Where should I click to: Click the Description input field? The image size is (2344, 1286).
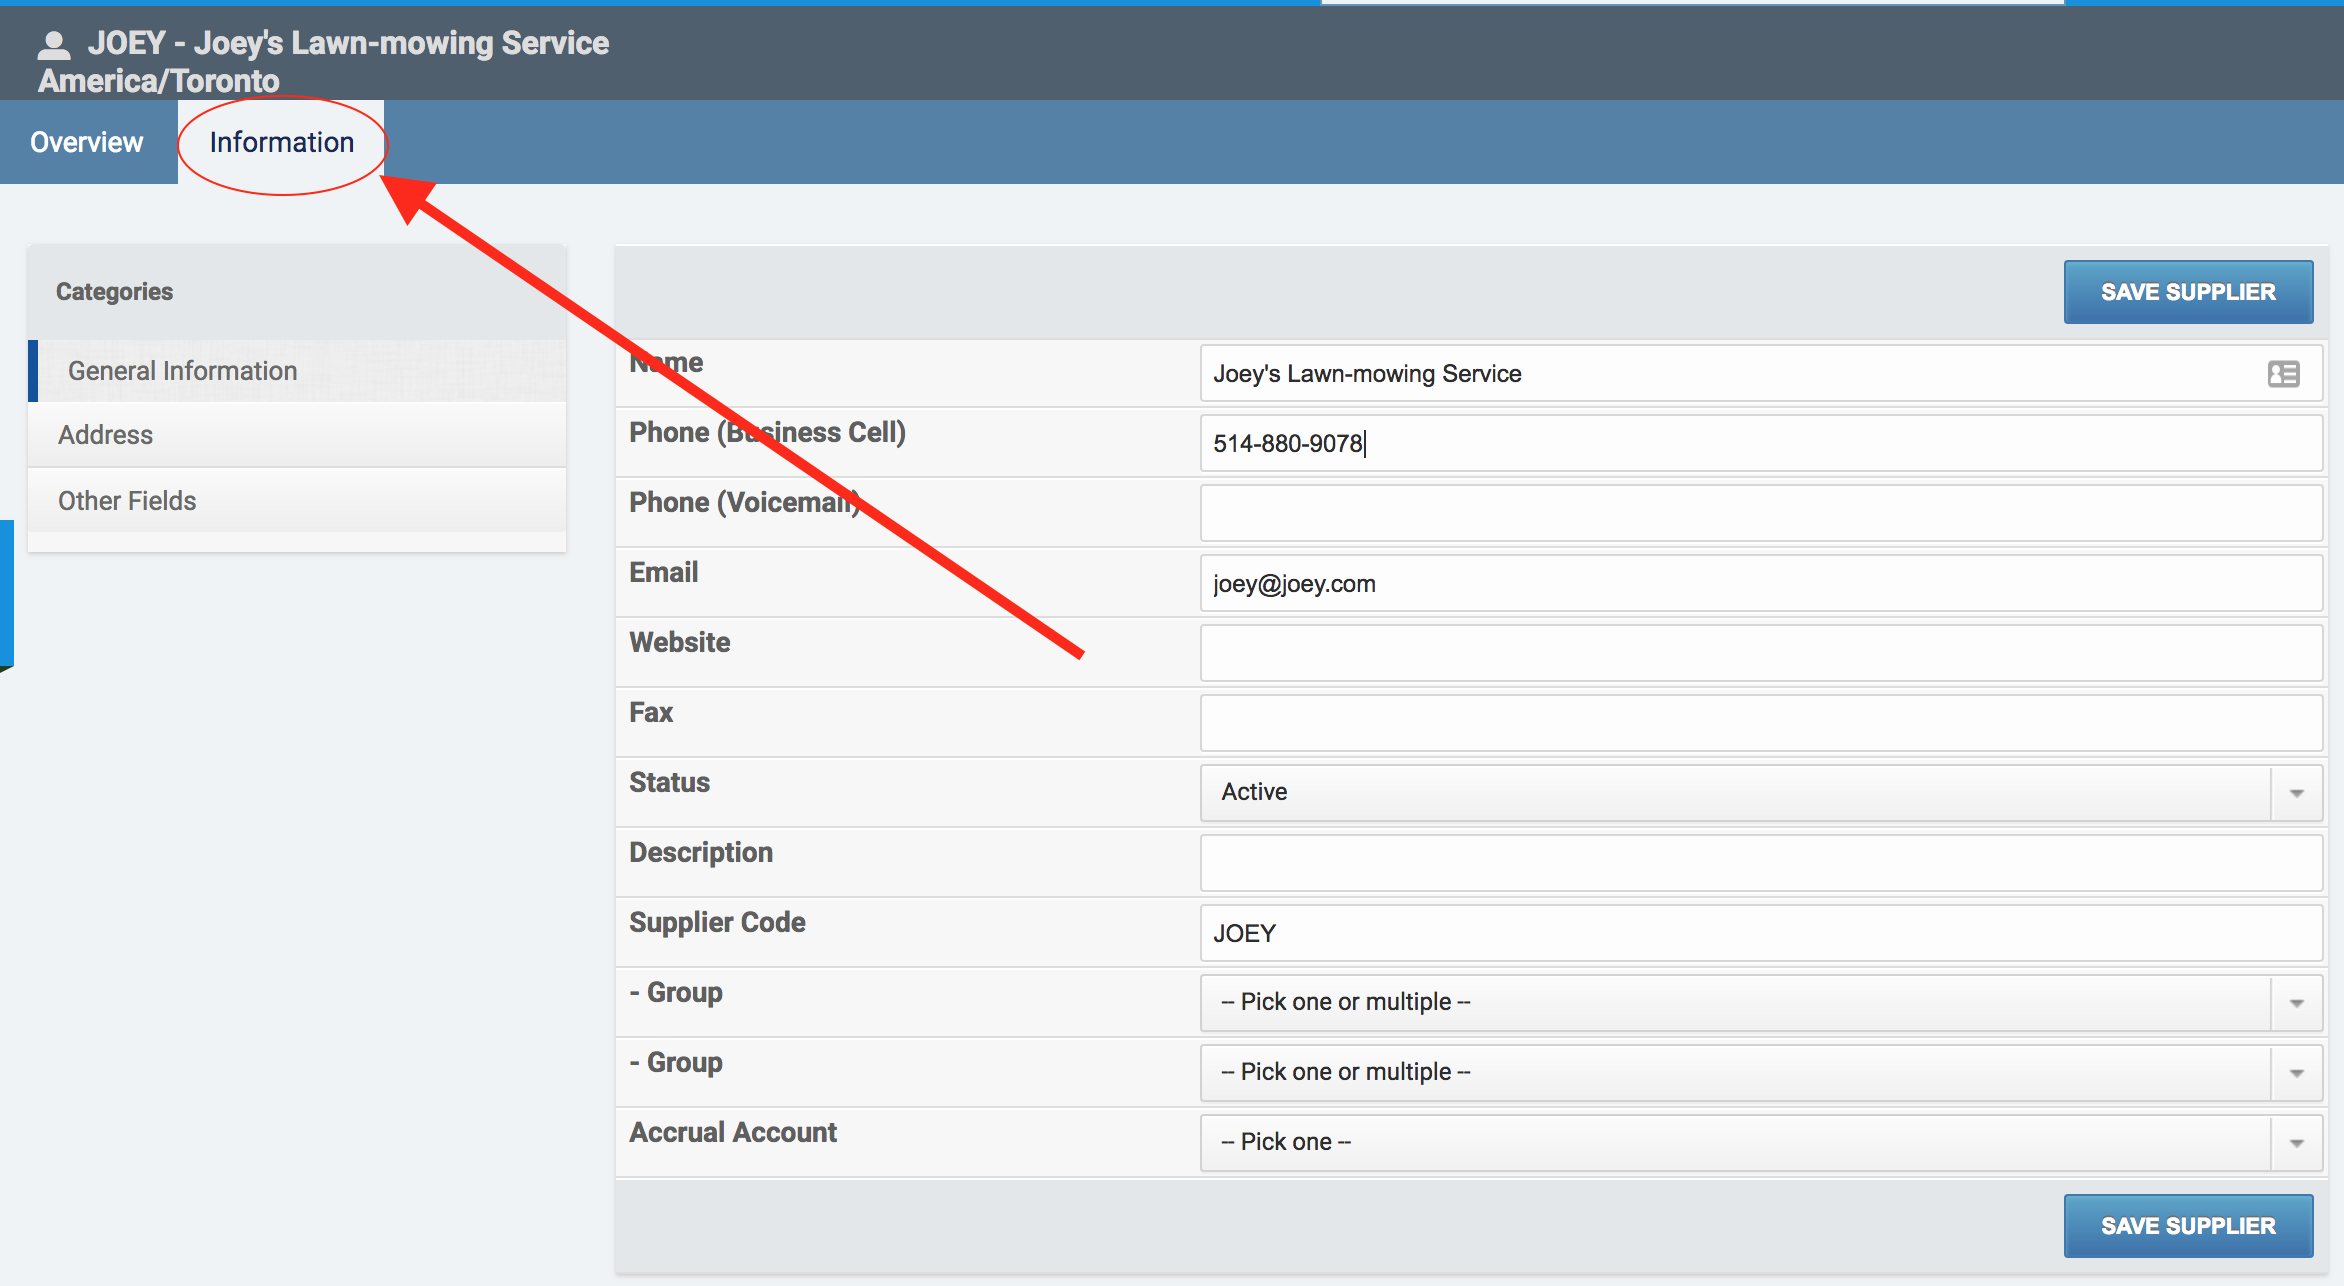pyautogui.click(x=1760, y=864)
